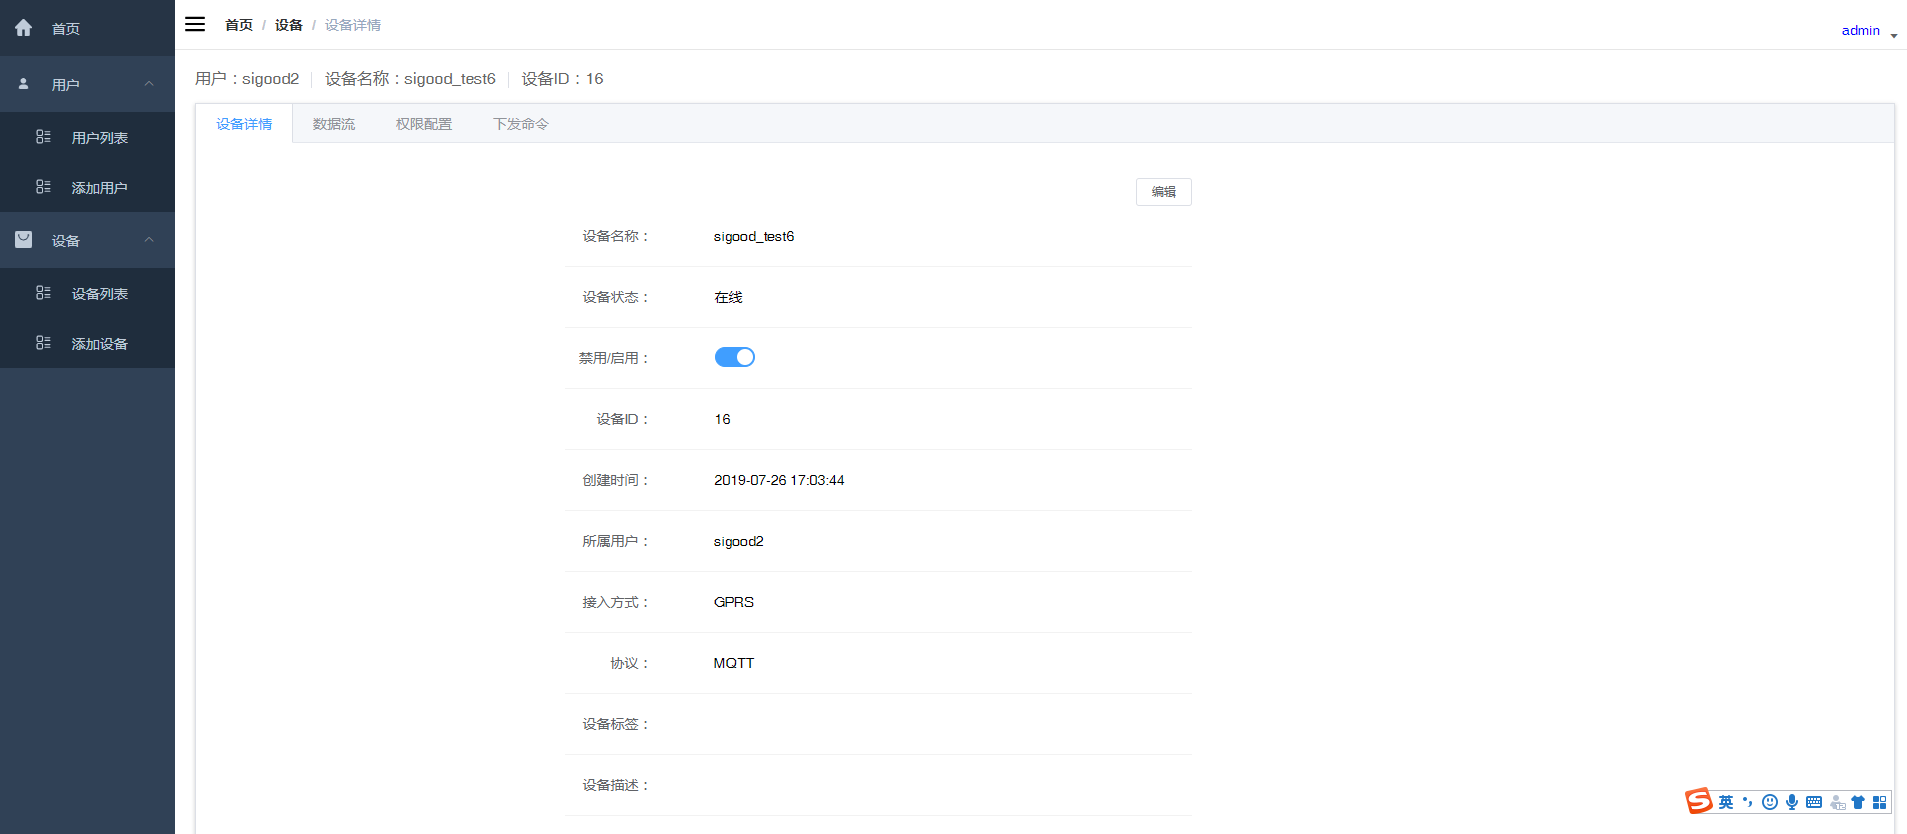Image resolution: width=1907 pixels, height=834 pixels.
Task: Toggle the 禁用/启用 device switch
Action: (x=735, y=357)
